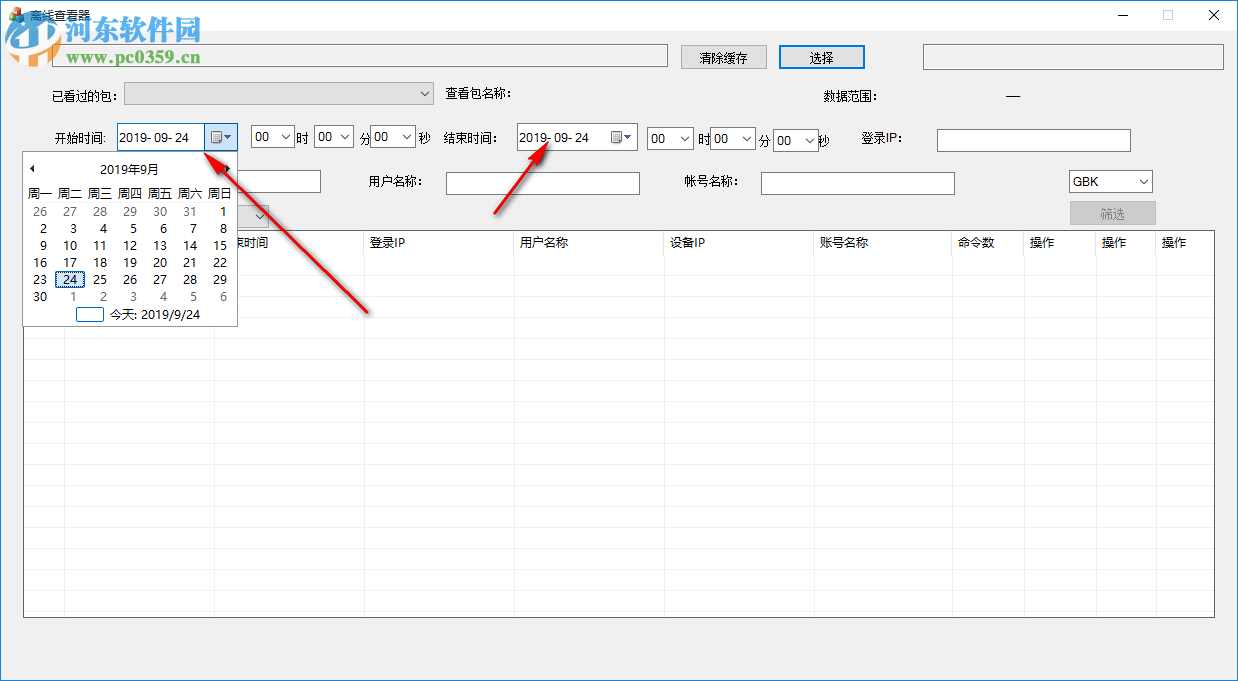Close the 离线查看器 window
The width and height of the screenshot is (1238, 681).
1214,15
